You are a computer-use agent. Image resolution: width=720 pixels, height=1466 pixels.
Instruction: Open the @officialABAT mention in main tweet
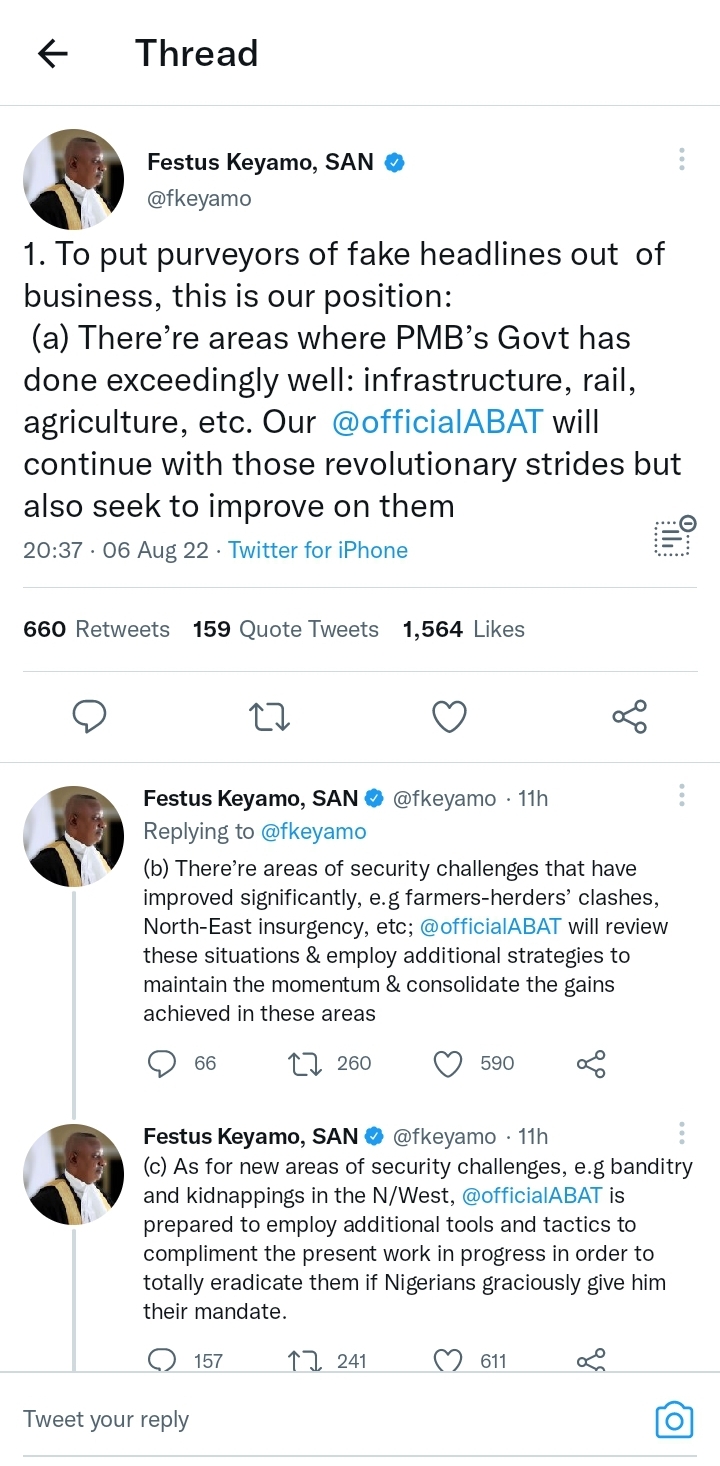[x=437, y=422]
